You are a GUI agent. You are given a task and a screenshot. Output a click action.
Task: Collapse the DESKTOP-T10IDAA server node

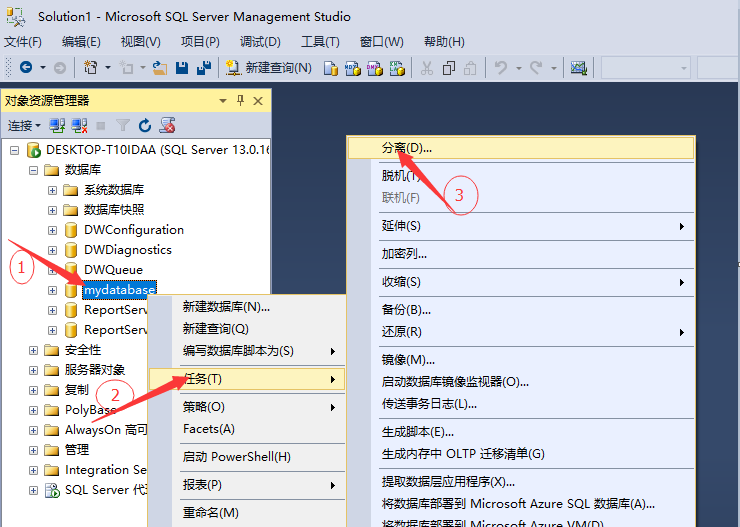[15, 151]
